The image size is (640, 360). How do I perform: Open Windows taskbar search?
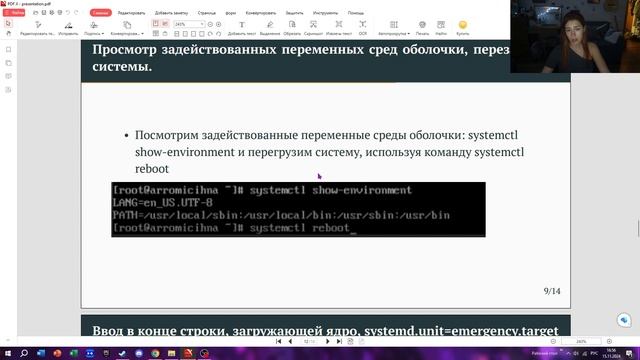[x=24, y=353]
